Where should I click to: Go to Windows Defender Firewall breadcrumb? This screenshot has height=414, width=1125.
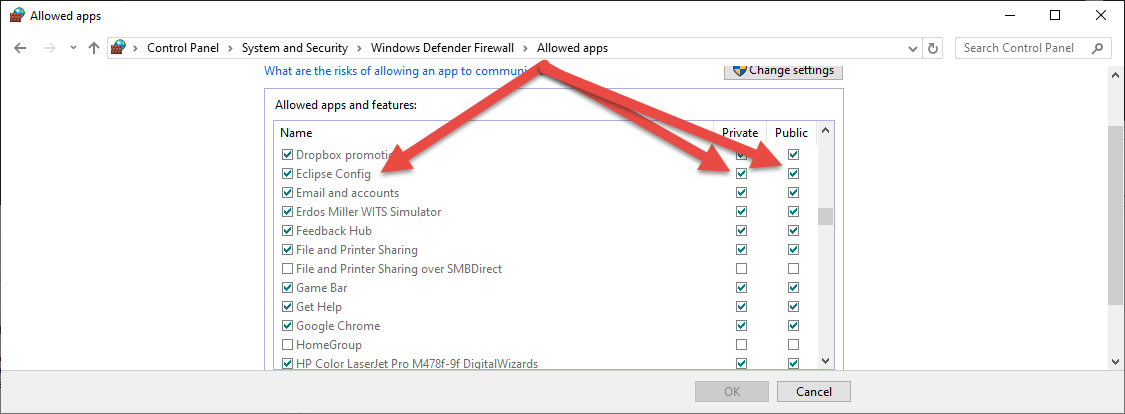tap(442, 48)
